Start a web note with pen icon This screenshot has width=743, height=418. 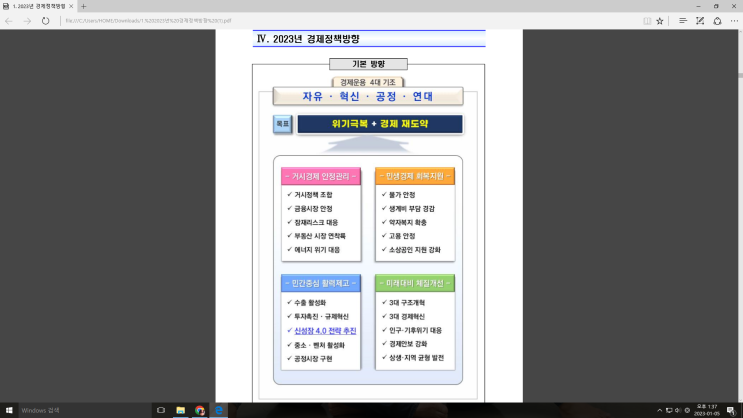(700, 21)
